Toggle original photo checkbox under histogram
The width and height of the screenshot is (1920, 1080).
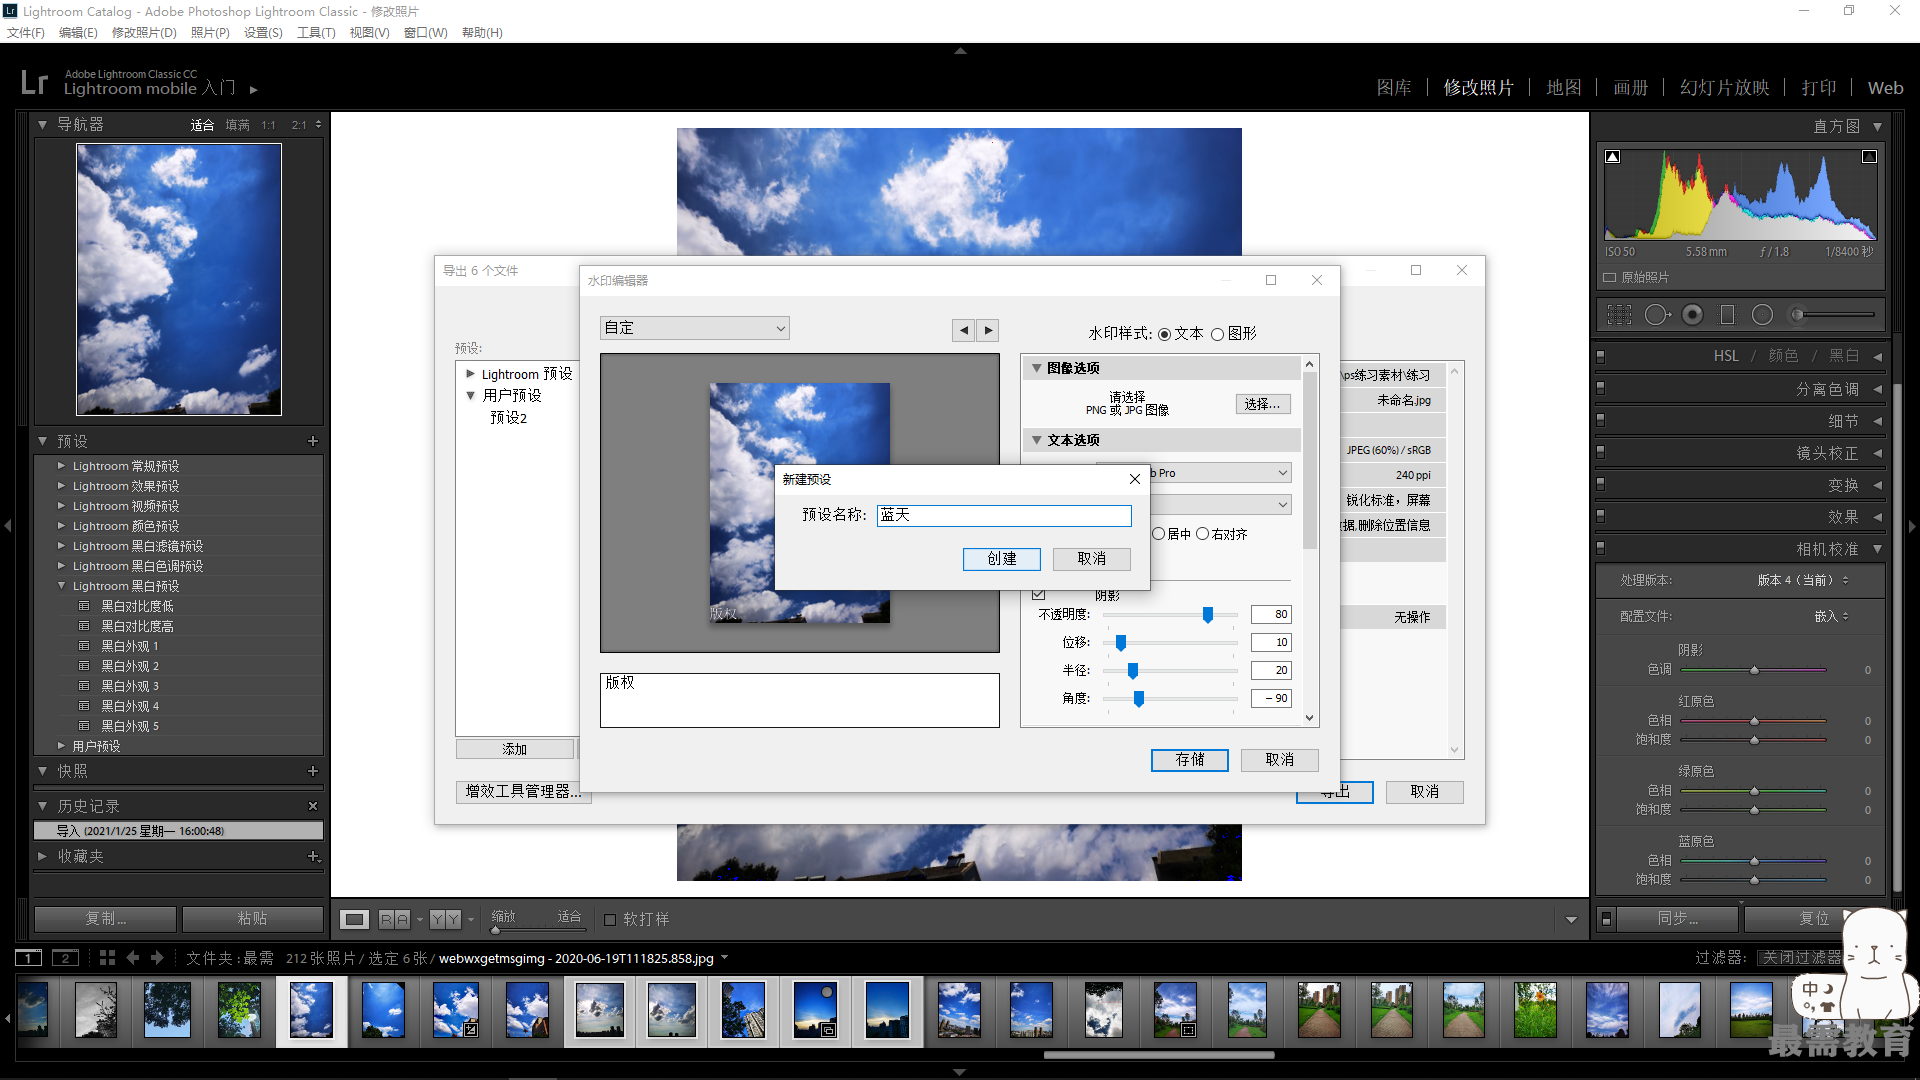[1610, 277]
